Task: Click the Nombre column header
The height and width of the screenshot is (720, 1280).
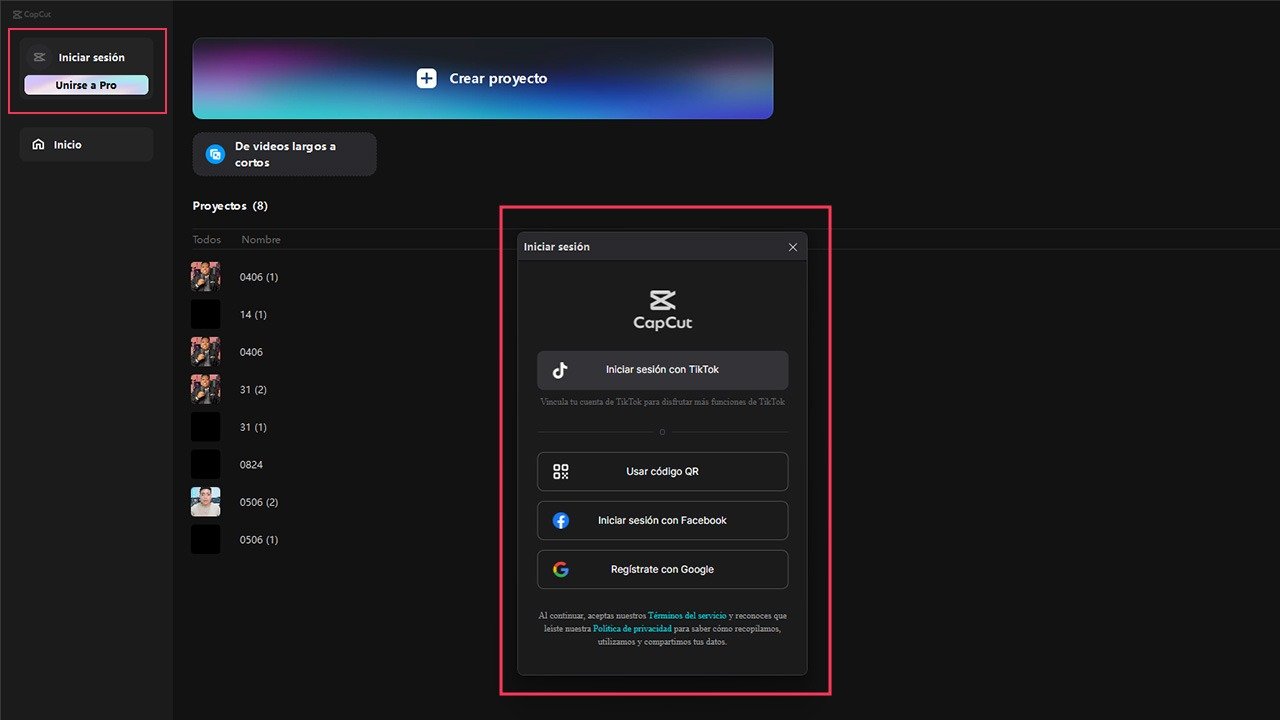Action: point(260,239)
